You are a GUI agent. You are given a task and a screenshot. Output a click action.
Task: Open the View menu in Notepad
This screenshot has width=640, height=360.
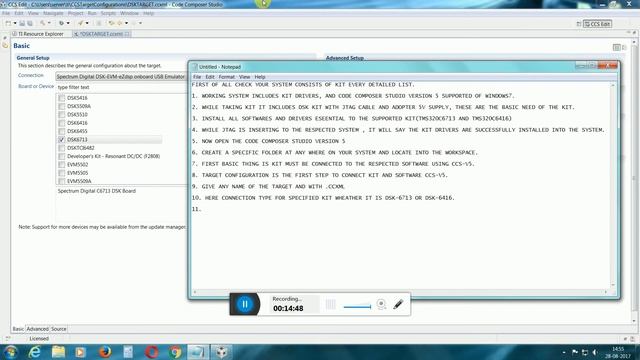[x=244, y=77]
